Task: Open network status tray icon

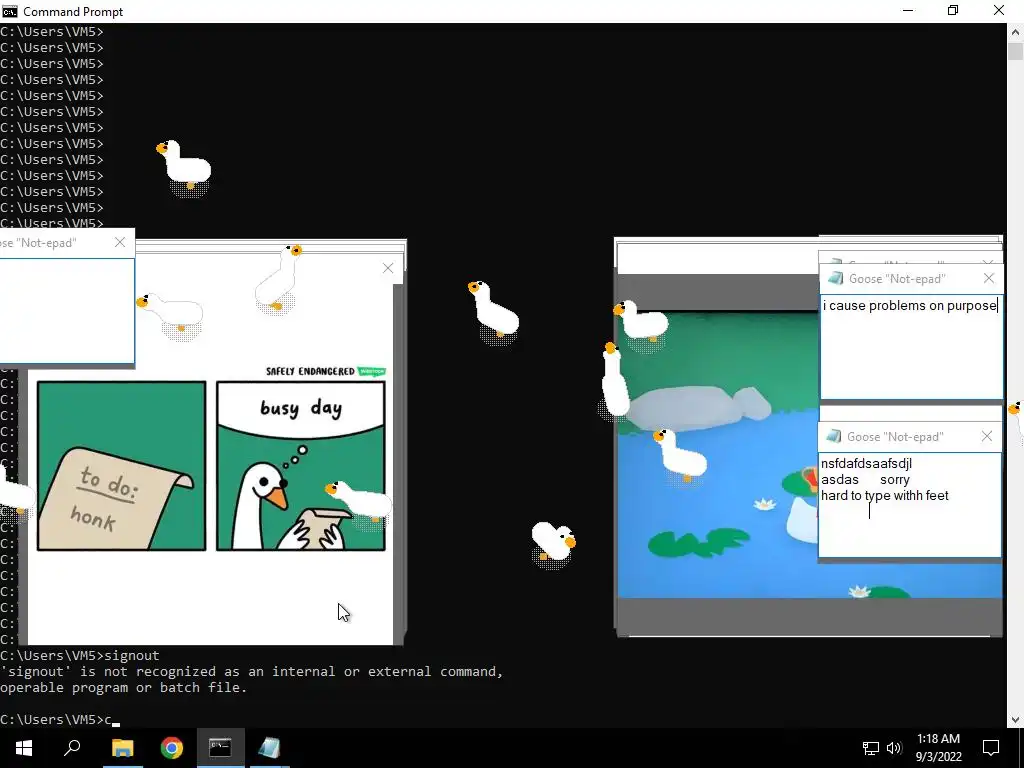Action: tap(871, 748)
